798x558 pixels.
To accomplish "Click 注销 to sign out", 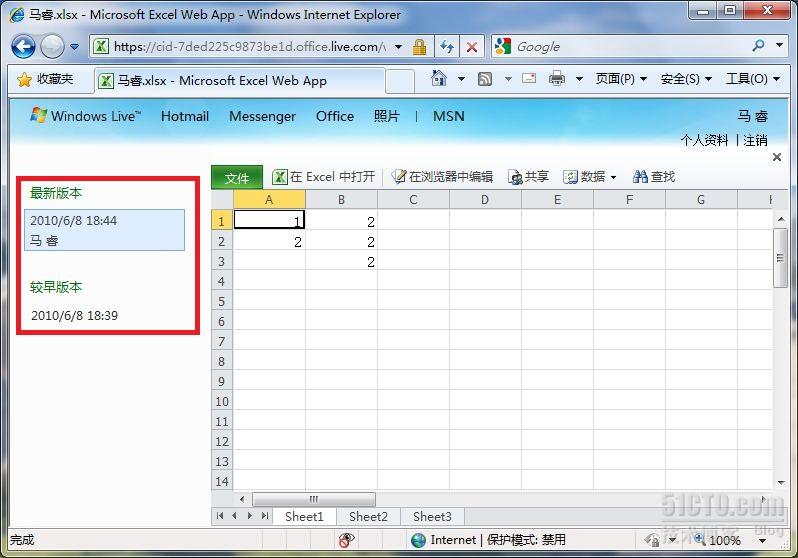I will pyautogui.click(x=755, y=140).
